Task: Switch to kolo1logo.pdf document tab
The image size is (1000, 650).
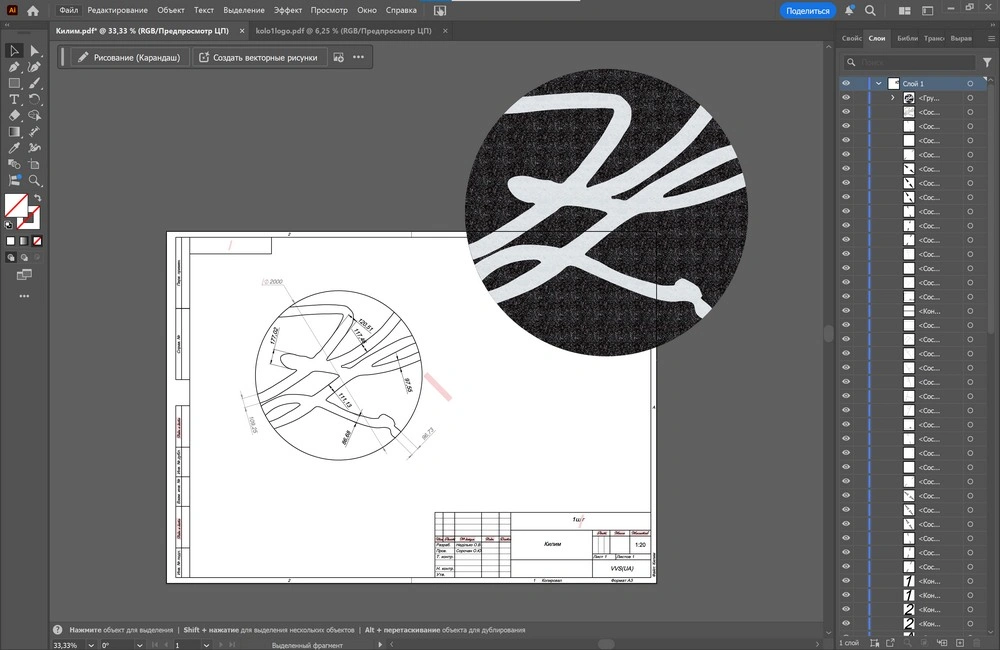Action: point(342,32)
